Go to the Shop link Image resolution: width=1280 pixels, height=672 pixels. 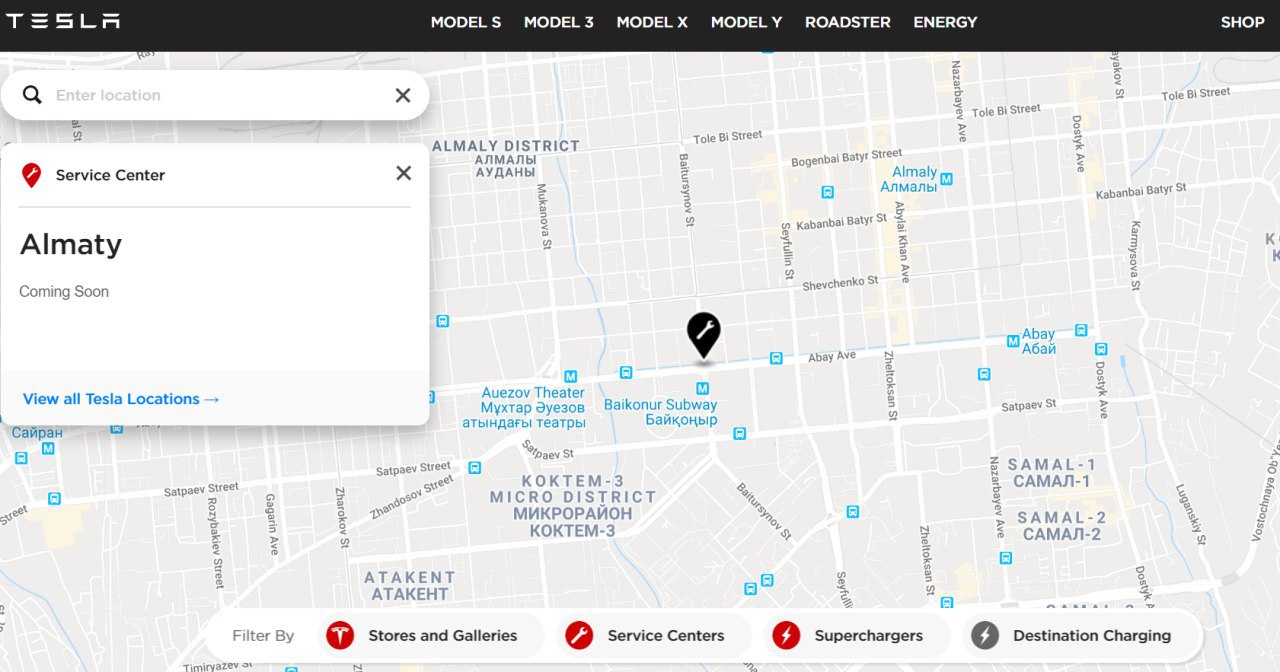pos(1242,22)
